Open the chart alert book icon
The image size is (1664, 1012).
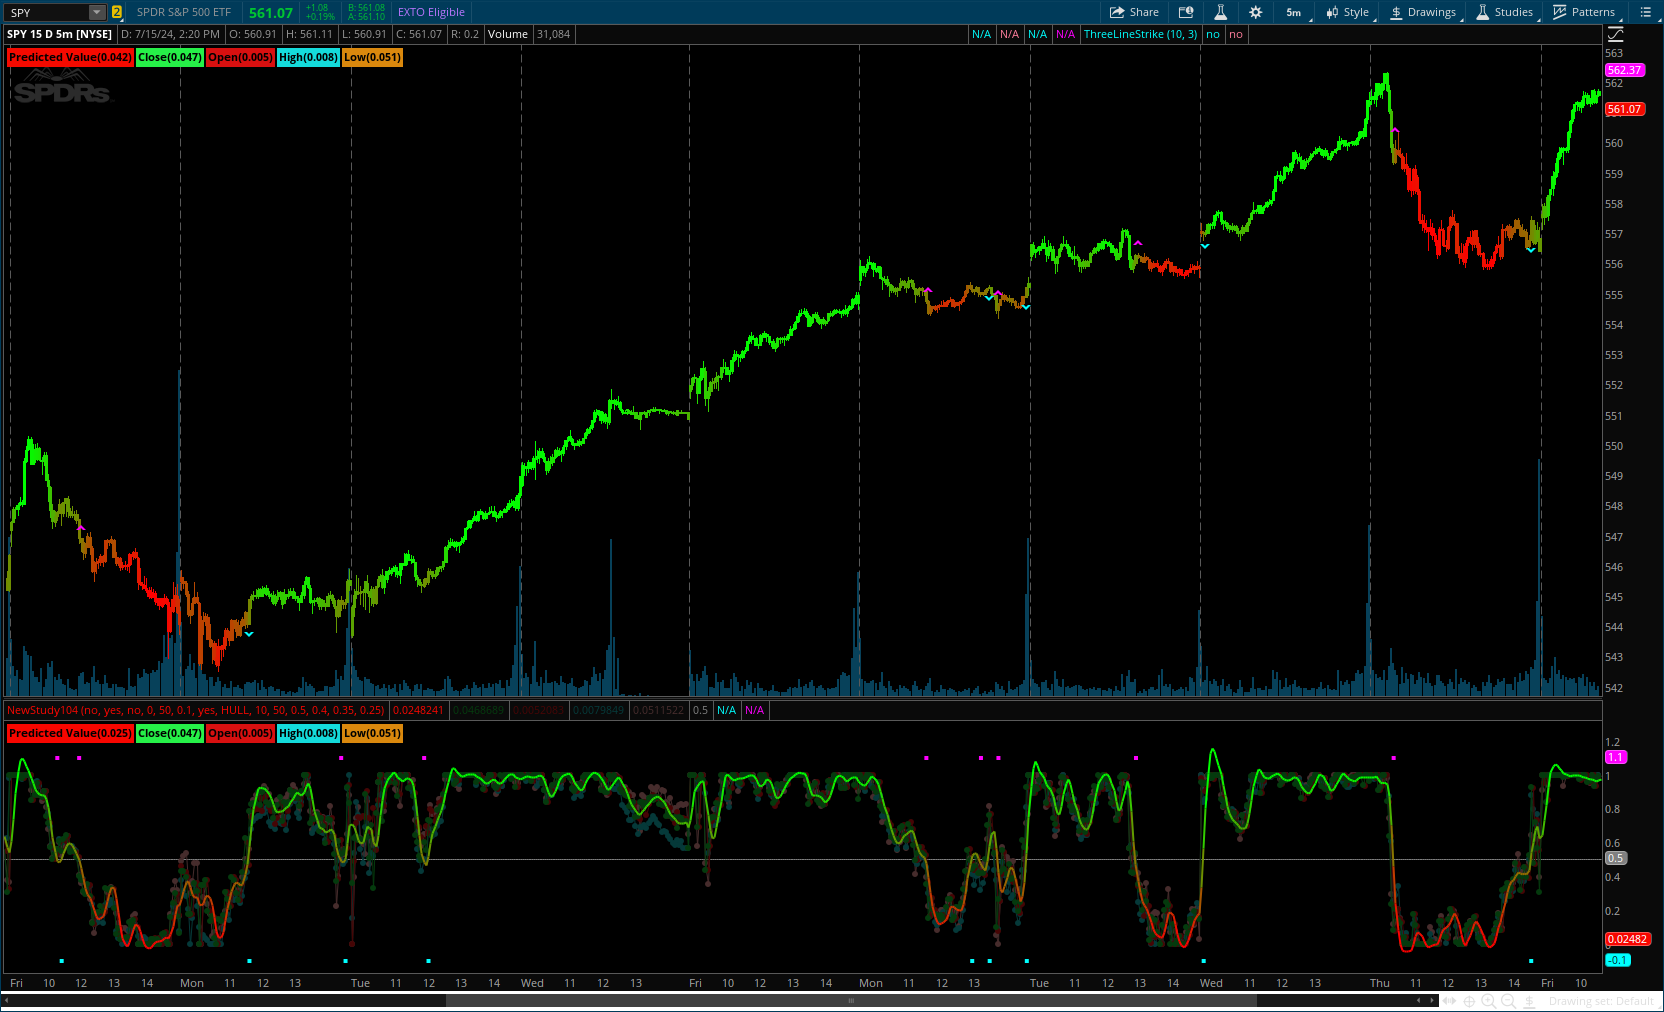[x=1186, y=12]
